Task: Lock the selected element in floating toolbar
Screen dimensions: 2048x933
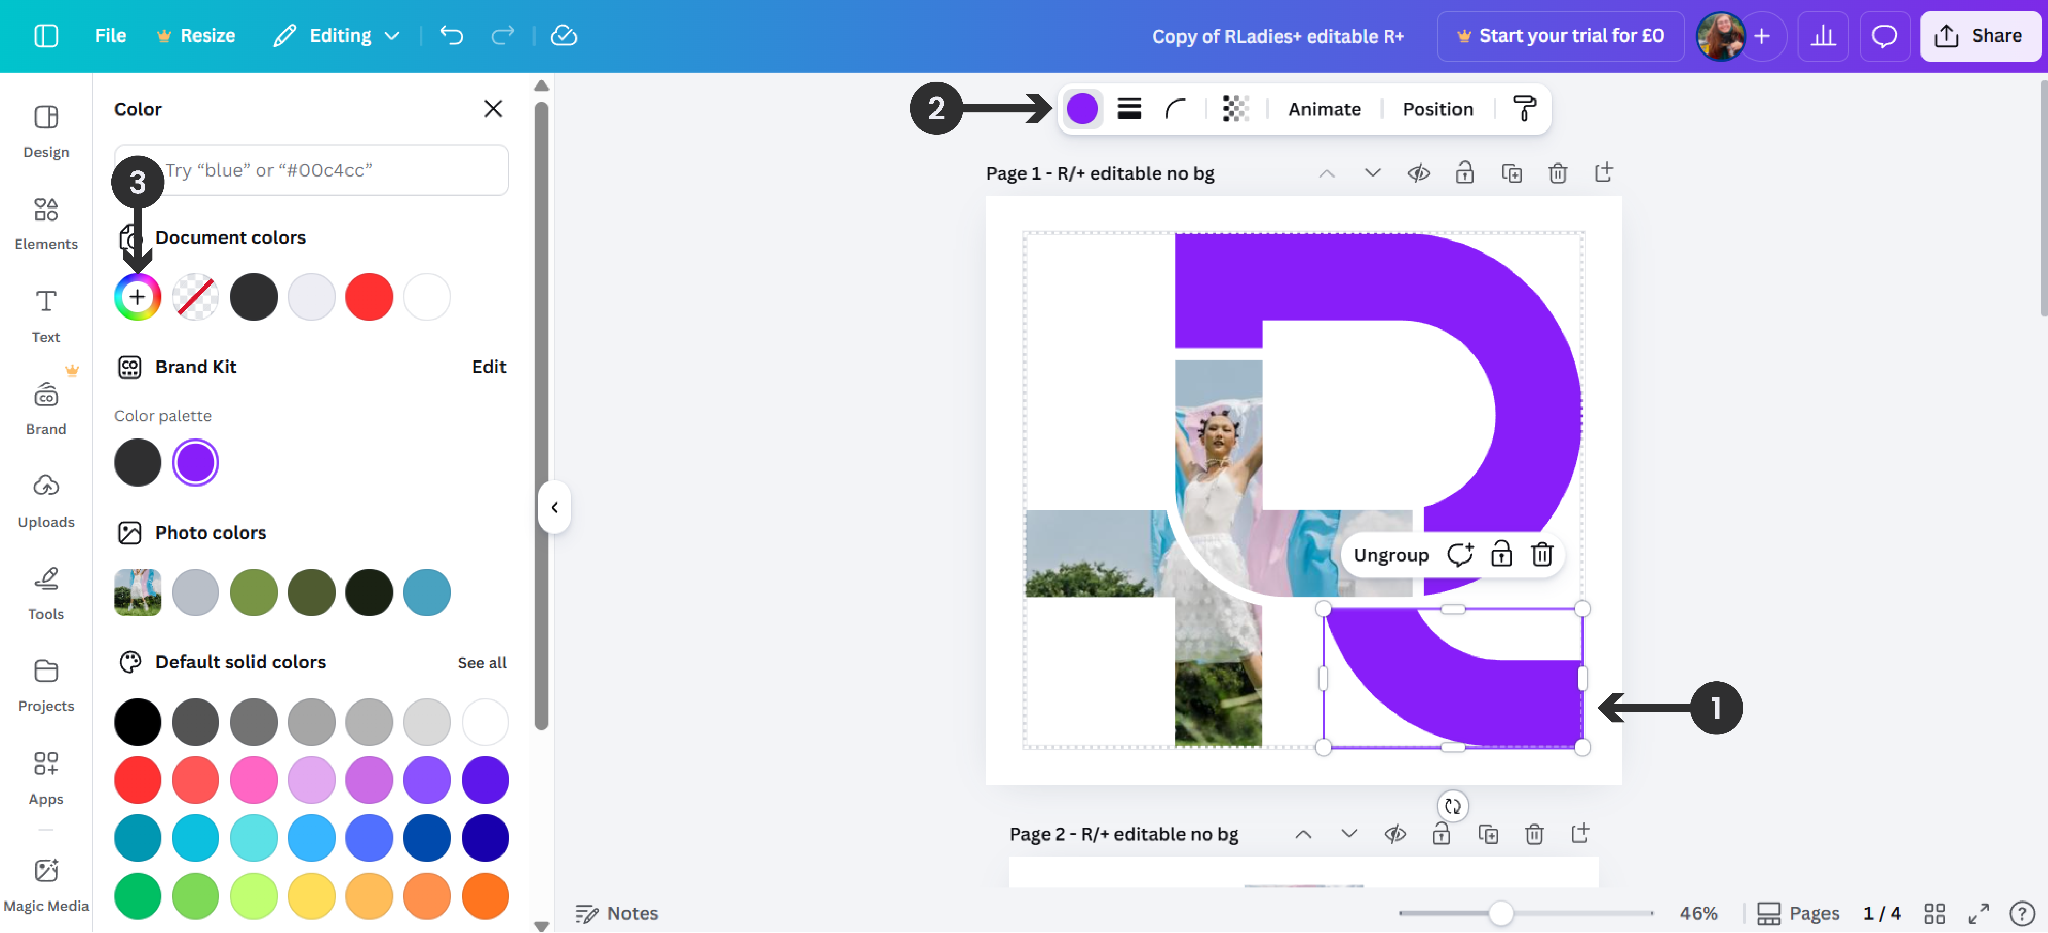Action: click(x=1501, y=555)
